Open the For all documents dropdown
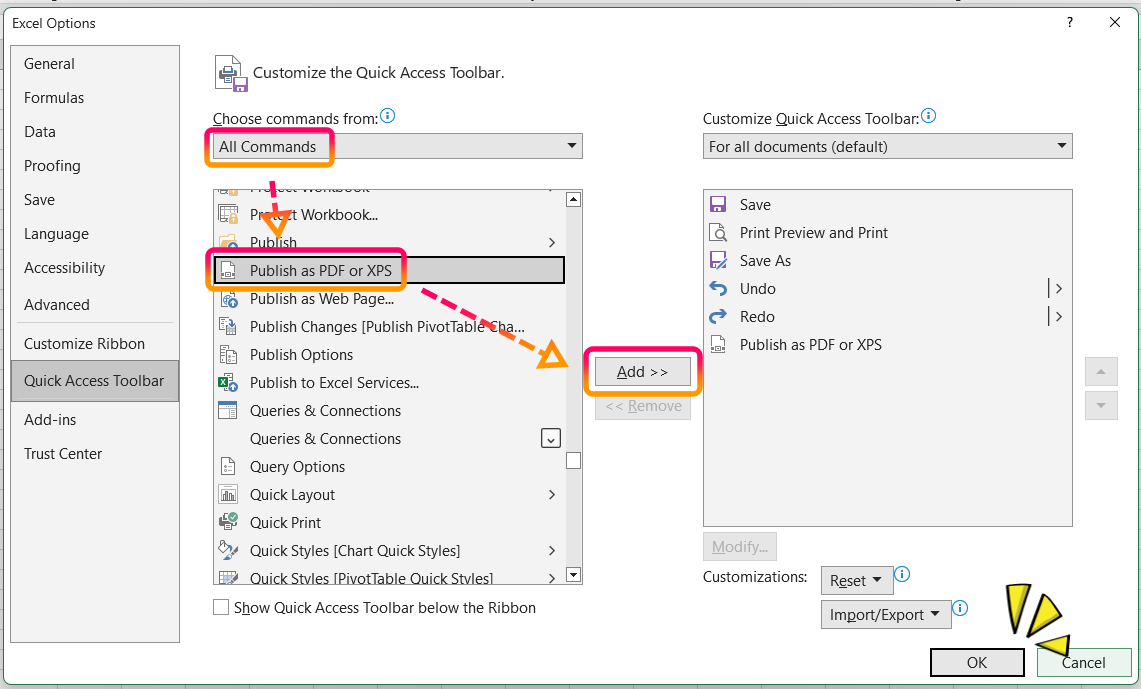The height and width of the screenshot is (689, 1141). pyautogui.click(x=887, y=146)
